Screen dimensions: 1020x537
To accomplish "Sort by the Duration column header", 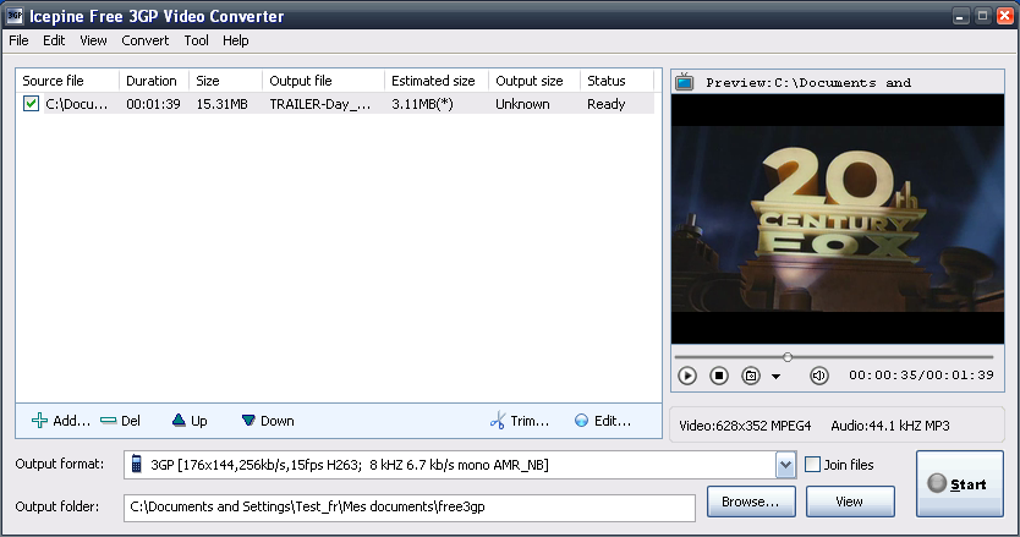I will click(x=154, y=81).
